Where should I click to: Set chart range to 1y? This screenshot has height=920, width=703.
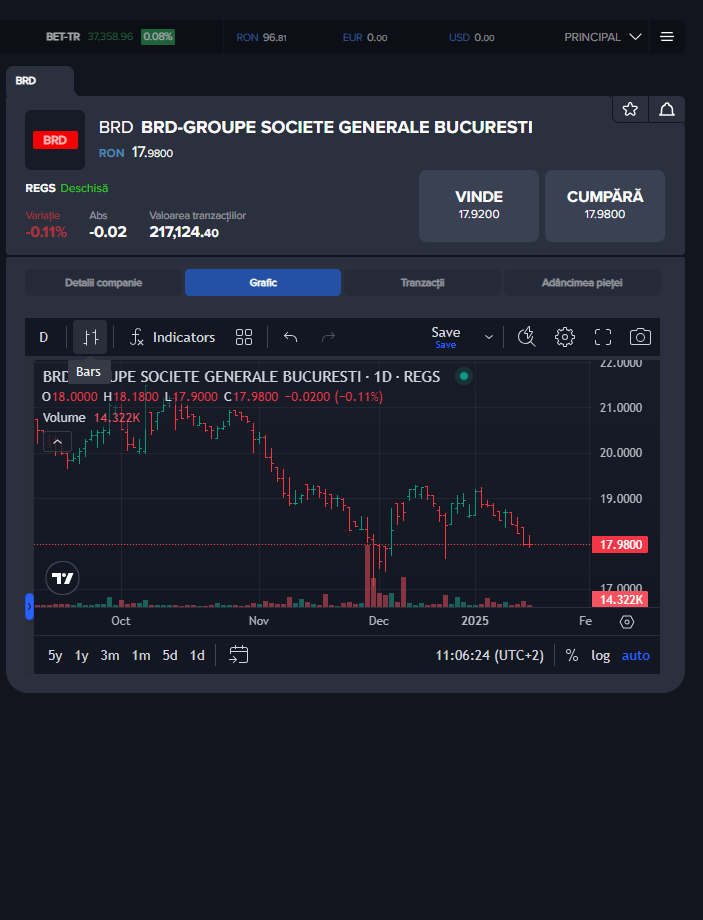pyautogui.click(x=82, y=655)
